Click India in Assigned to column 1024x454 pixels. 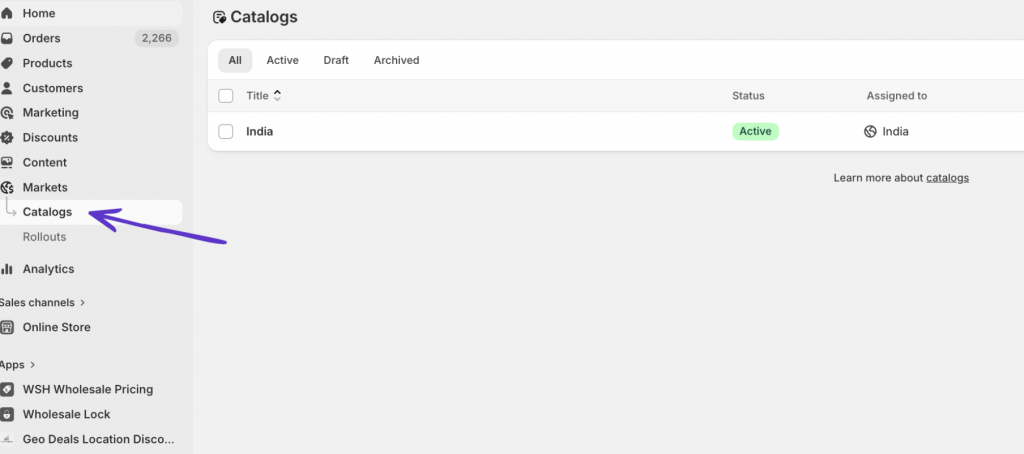click(x=895, y=131)
